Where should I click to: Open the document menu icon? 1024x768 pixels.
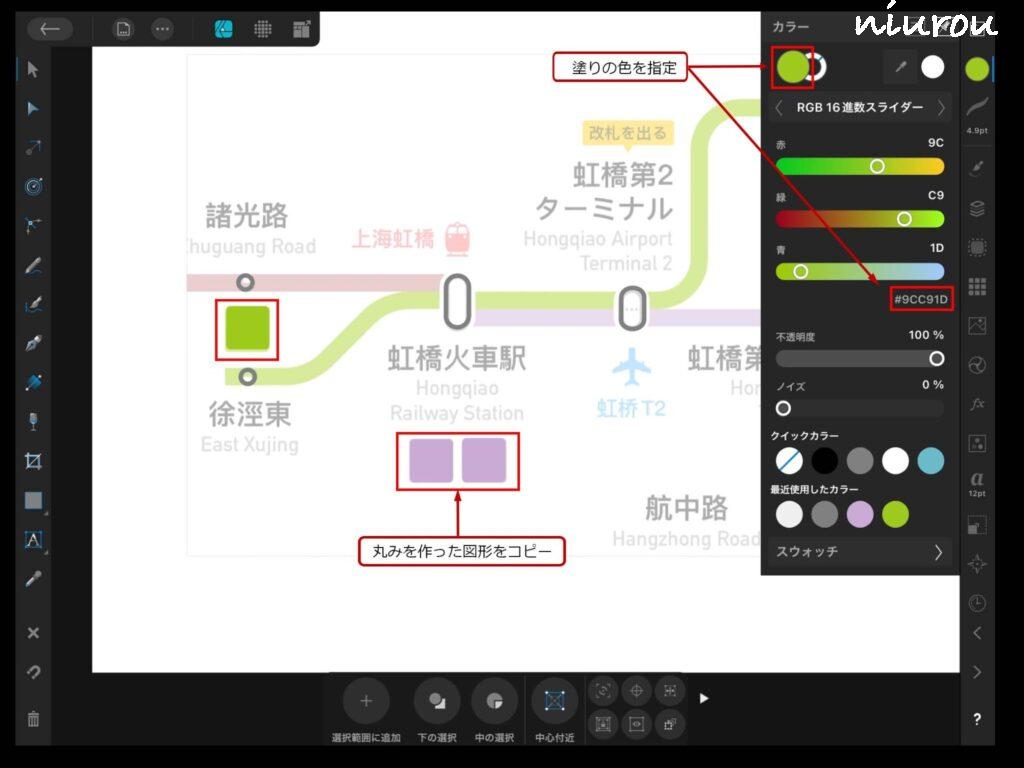point(123,29)
